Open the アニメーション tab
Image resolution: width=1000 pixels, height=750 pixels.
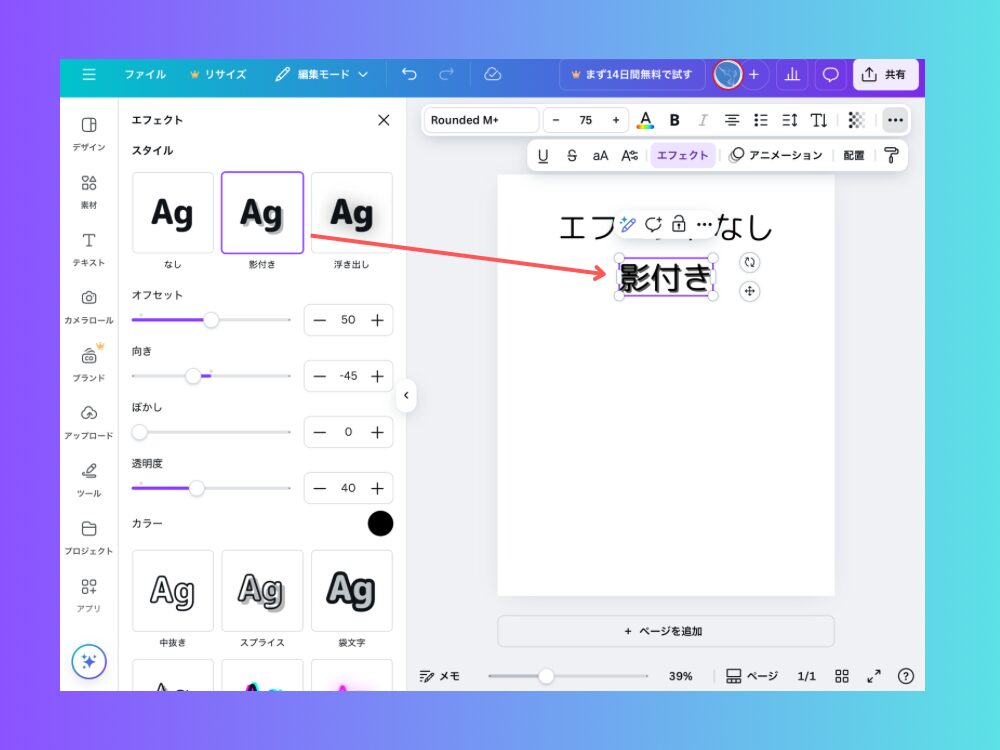click(x=776, y=155)
